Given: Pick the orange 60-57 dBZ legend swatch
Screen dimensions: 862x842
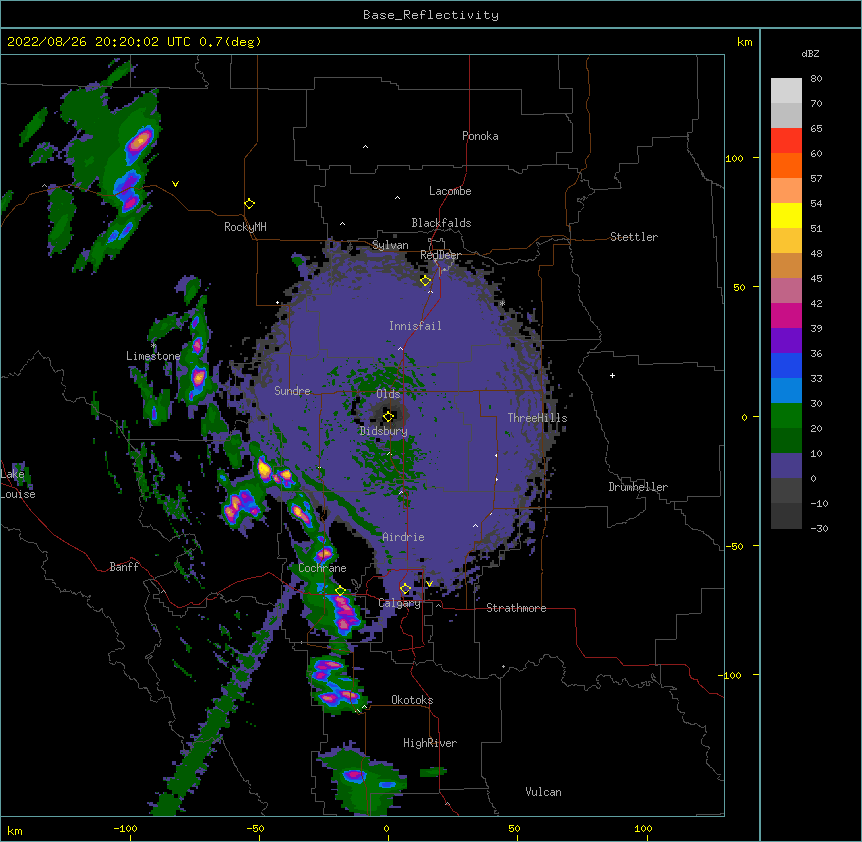Looking at the screenshot, I should click(786, 166).
